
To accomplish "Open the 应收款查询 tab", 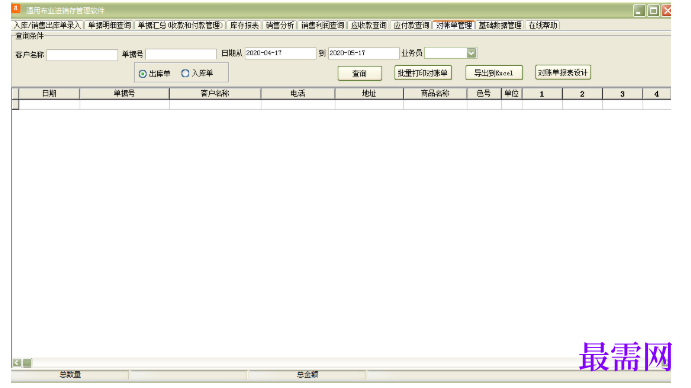I will (368, 25).
